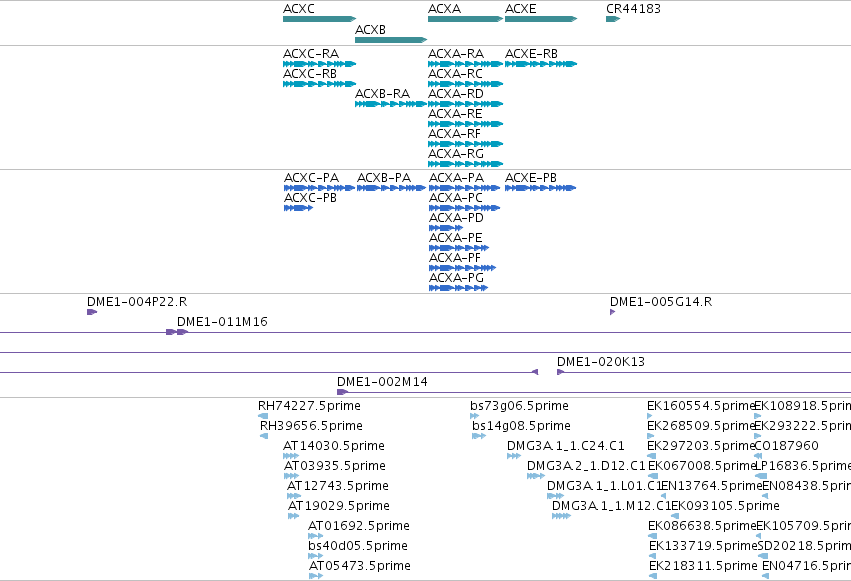Screen dimensions: 851x581
Task: Select transcript ACXA-RG
Action: click(x=465, y=164)
